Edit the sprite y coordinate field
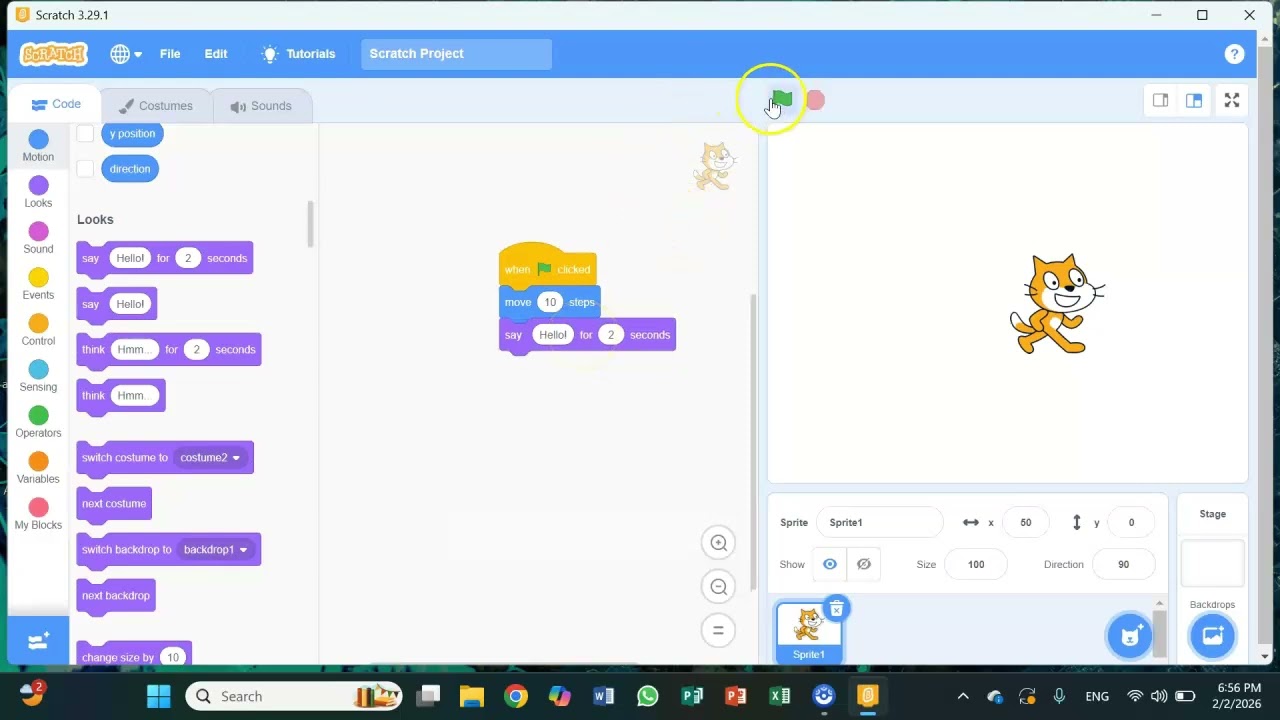Viewport: 1280px width, 720px height. tap(1131, 522)
